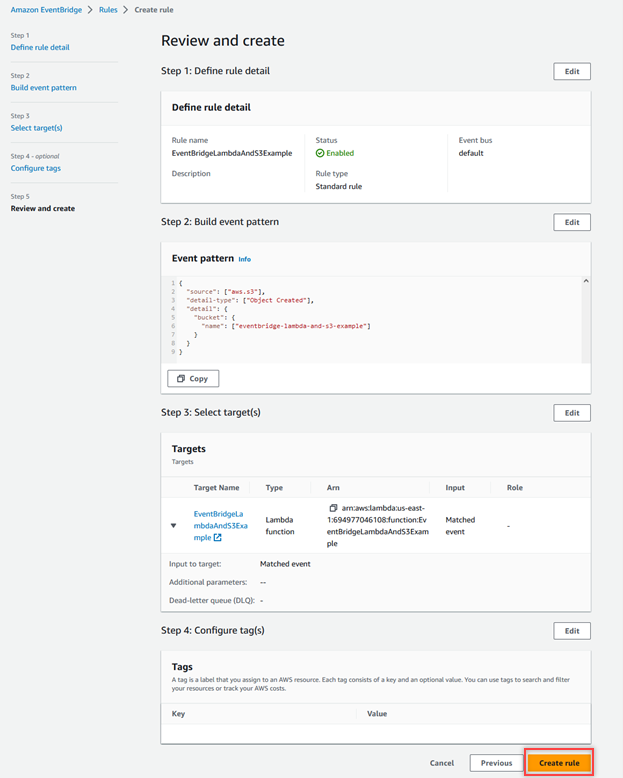623x778 pixels.
Task: Select the Value column header in Tags
Action: tap(377, 713)
